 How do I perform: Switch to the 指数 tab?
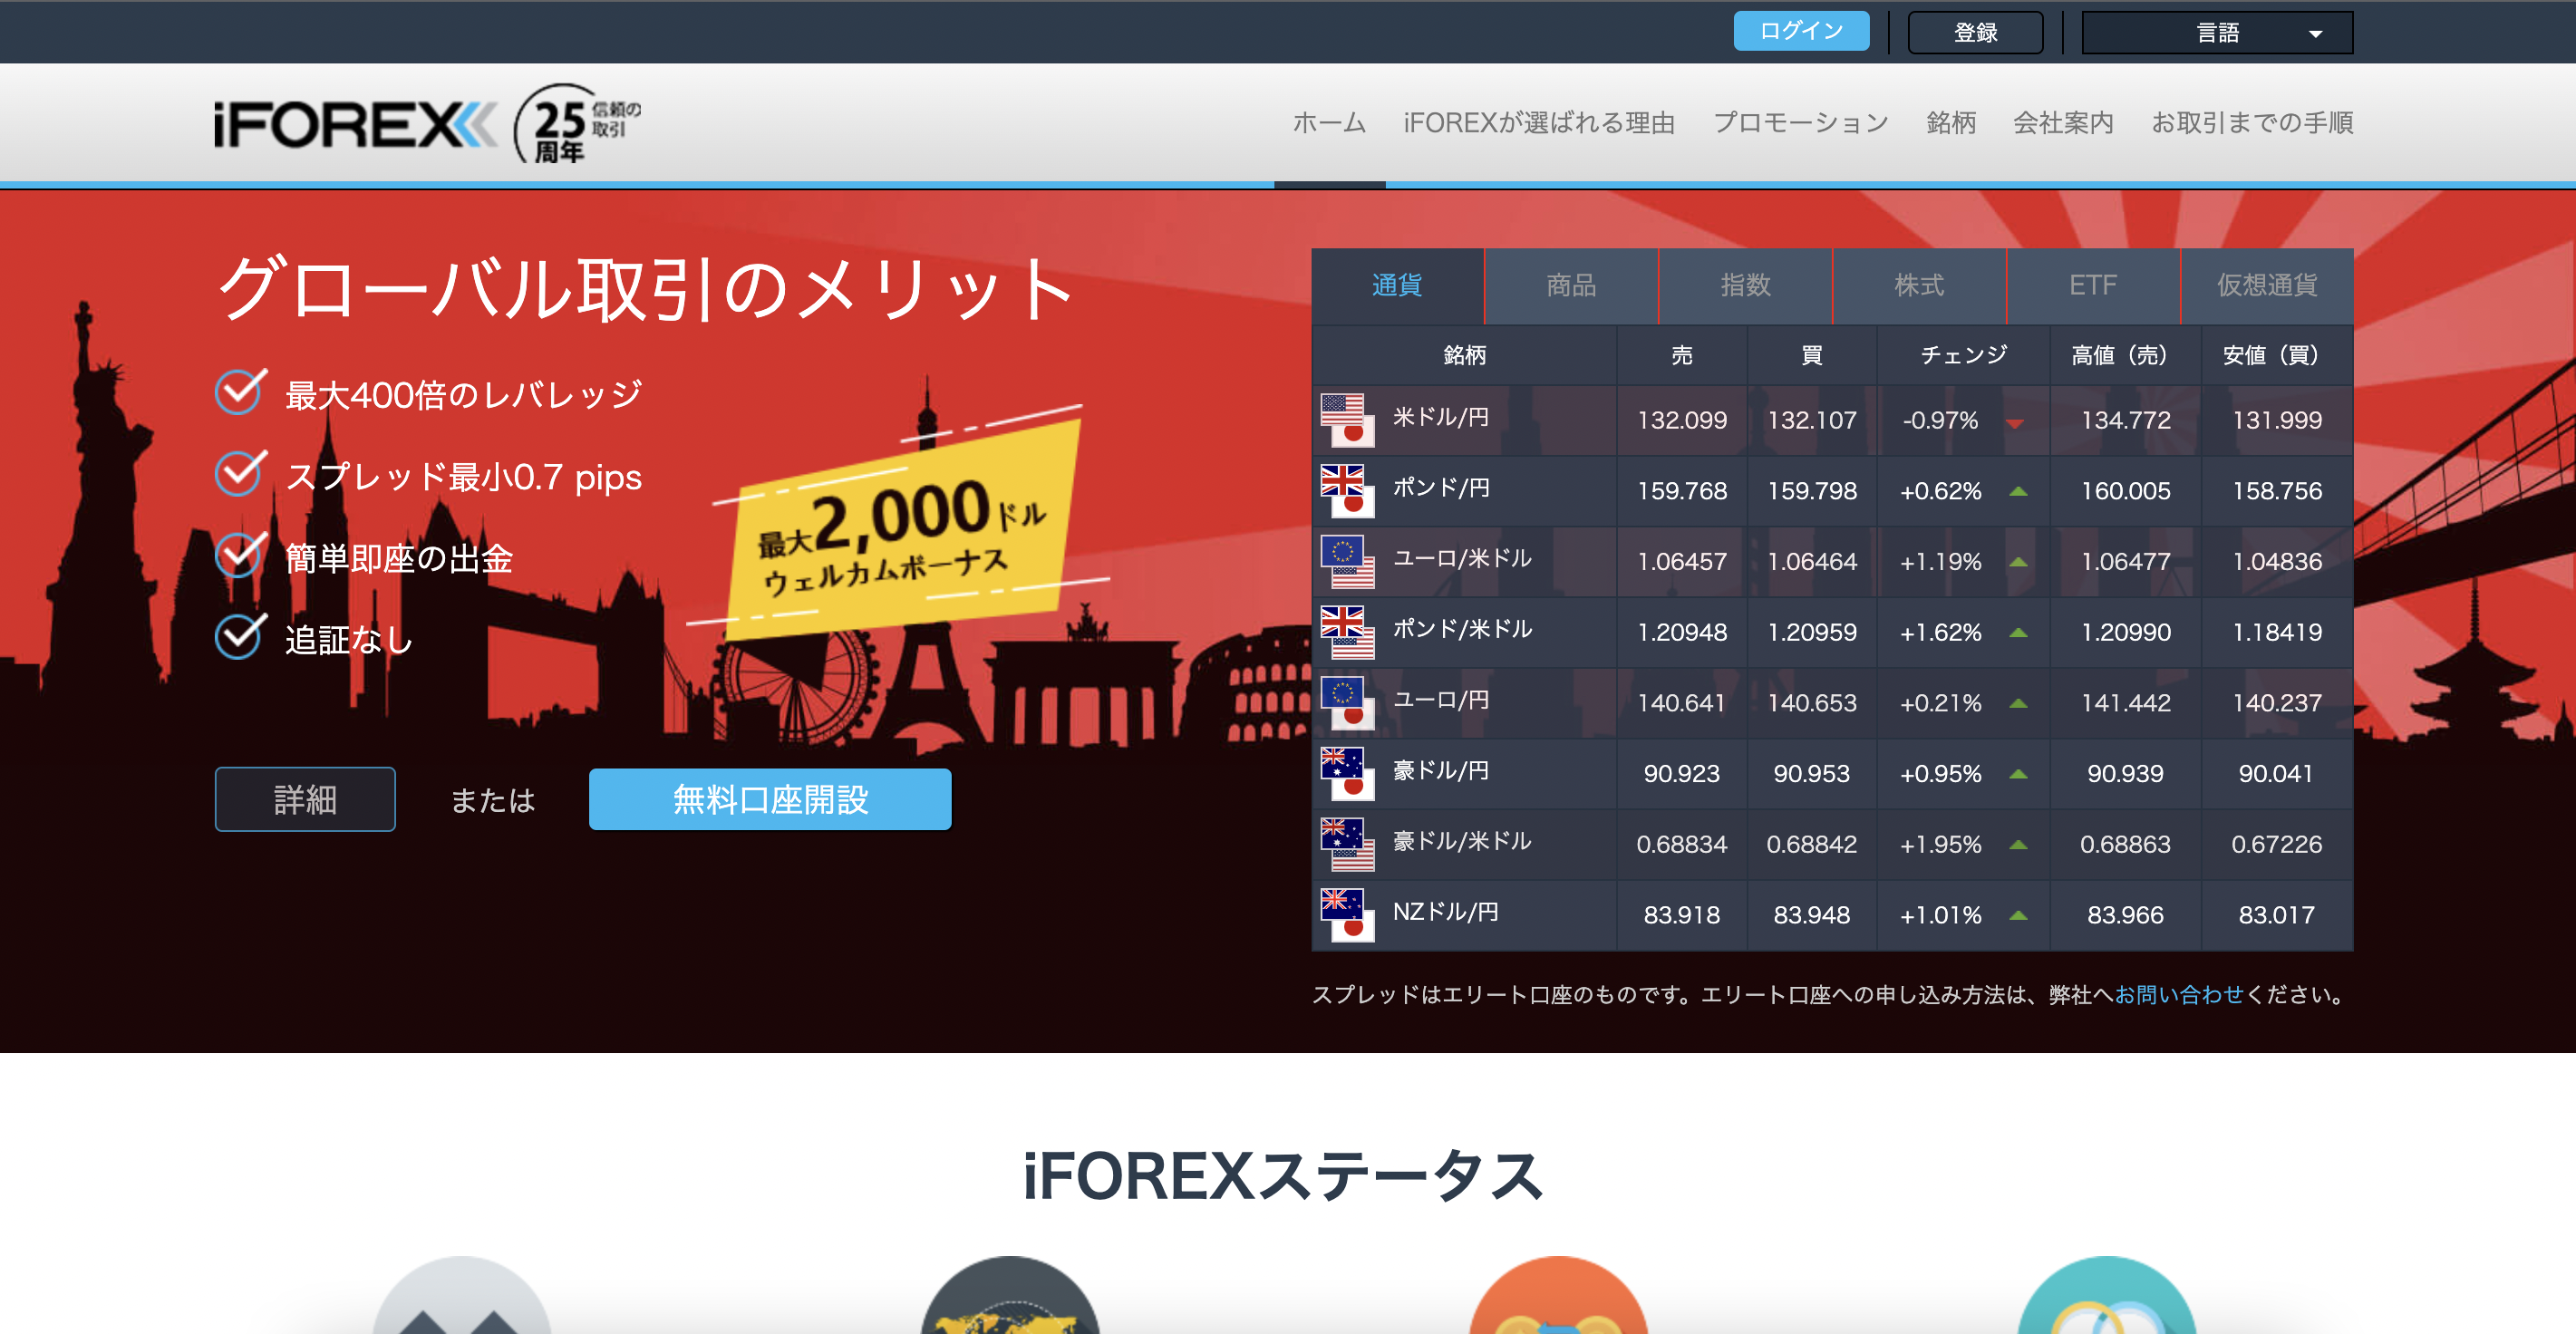[1745, 286]
